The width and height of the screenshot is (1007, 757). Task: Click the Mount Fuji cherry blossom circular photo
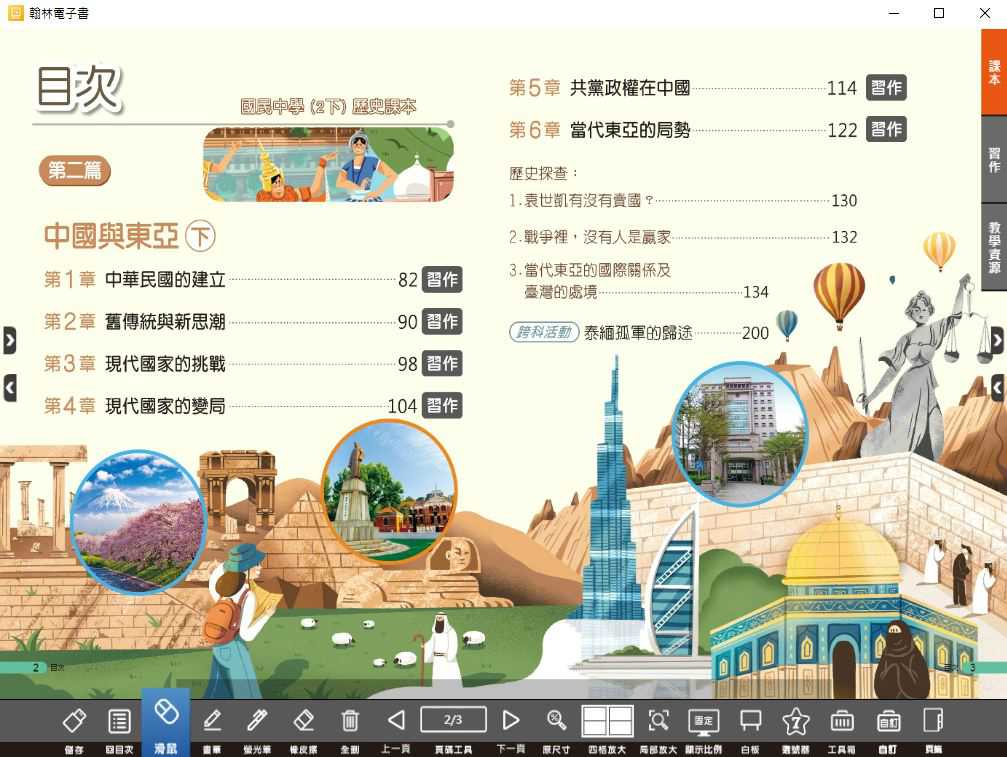138,521
